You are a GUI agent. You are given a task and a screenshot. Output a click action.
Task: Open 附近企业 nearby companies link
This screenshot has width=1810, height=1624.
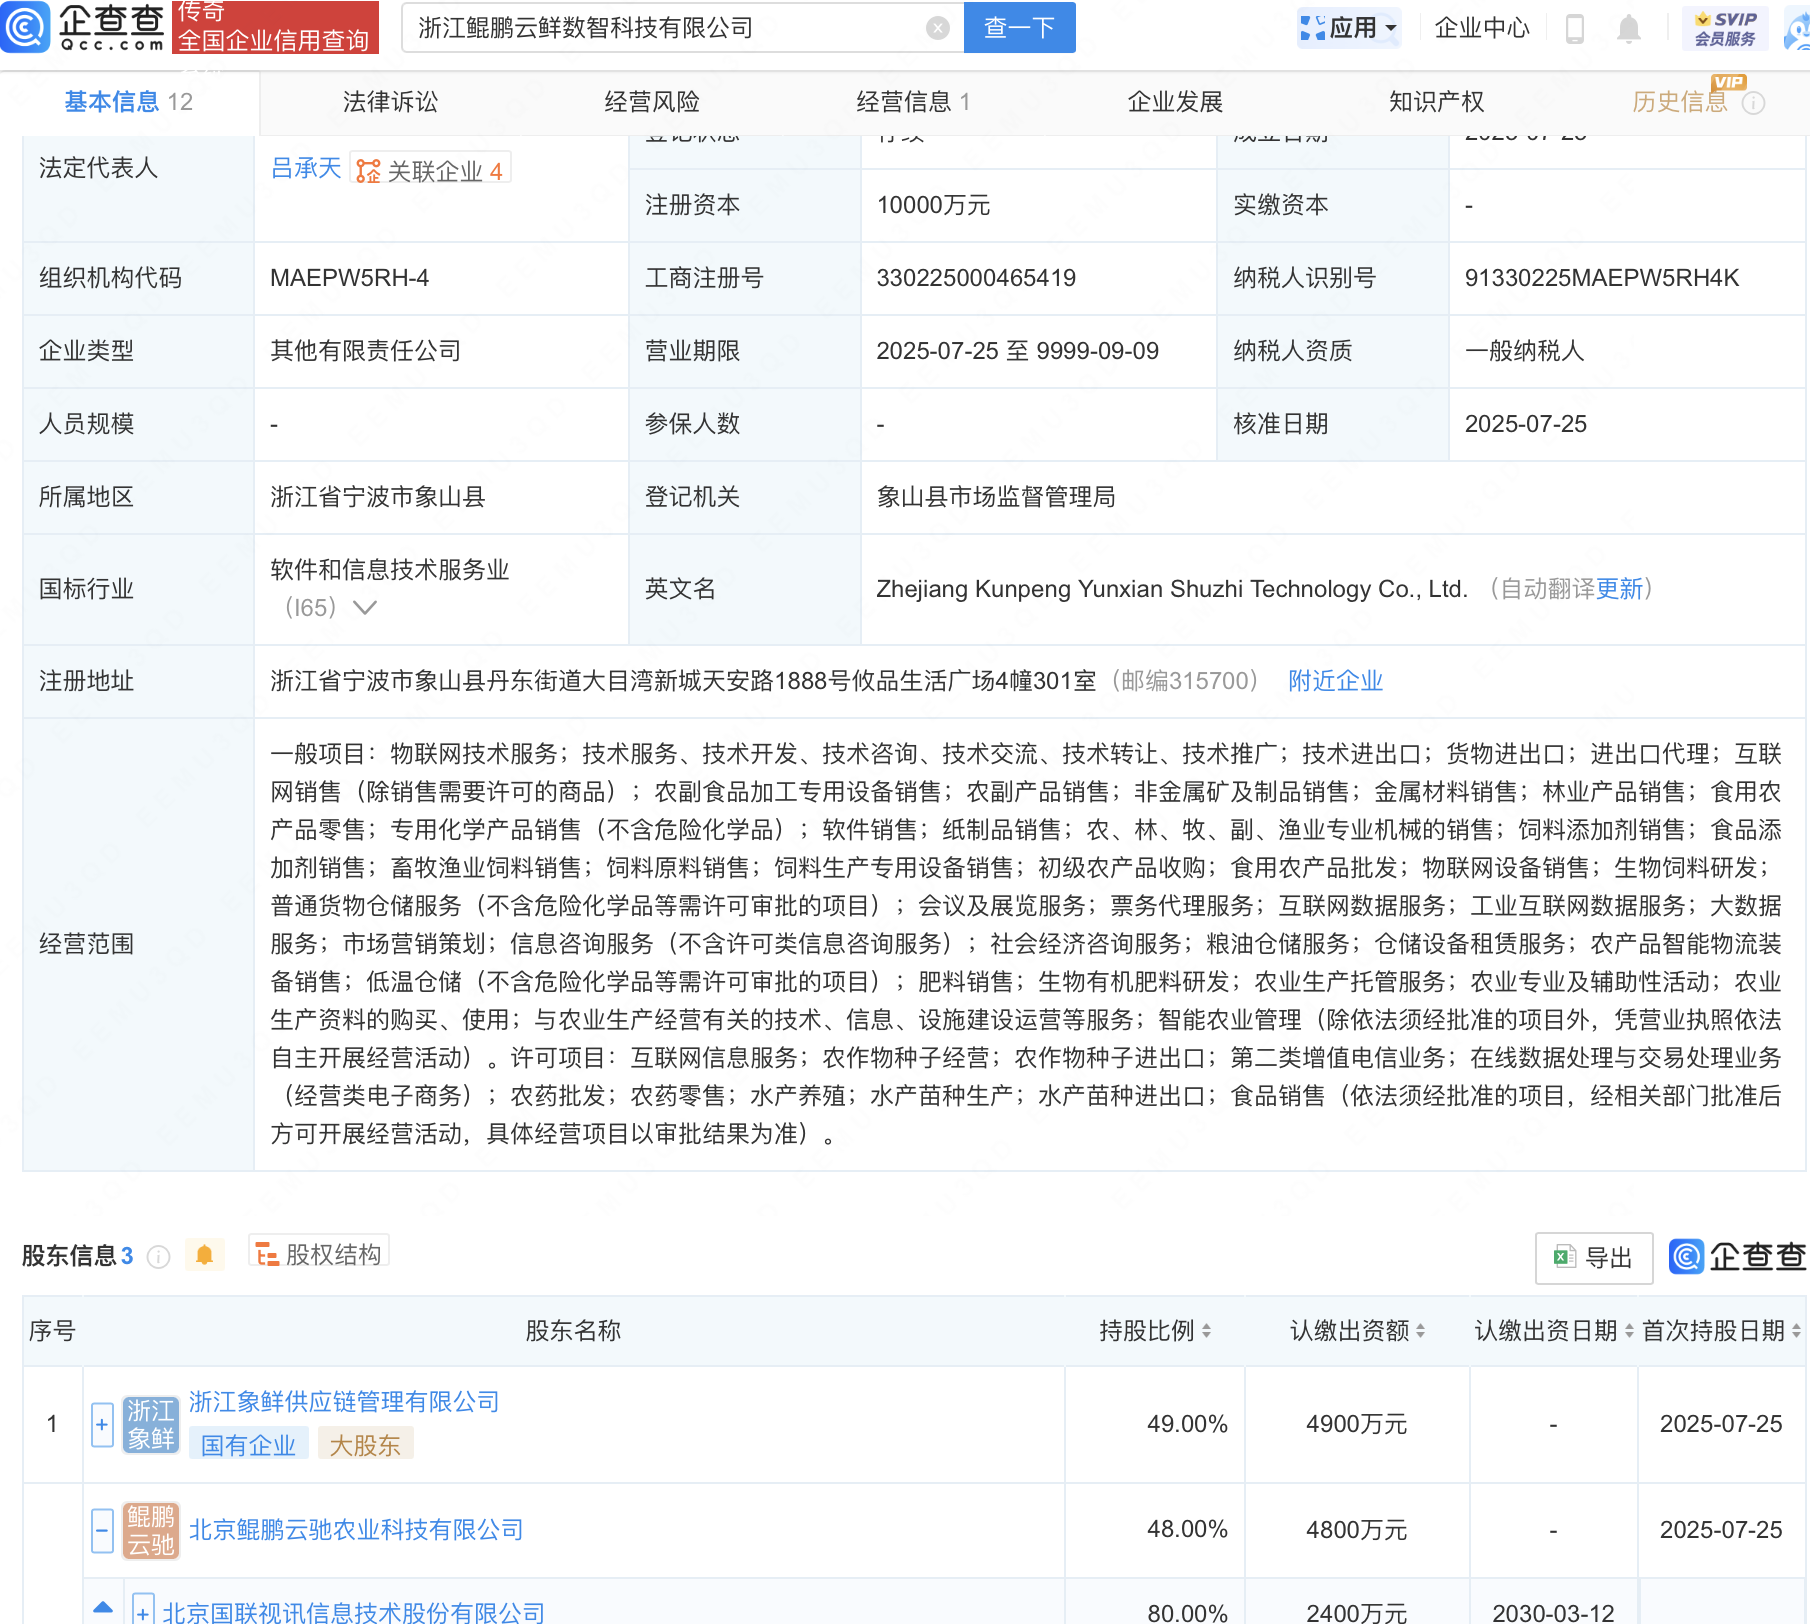pyautogui.click(x=1335, y=681)
